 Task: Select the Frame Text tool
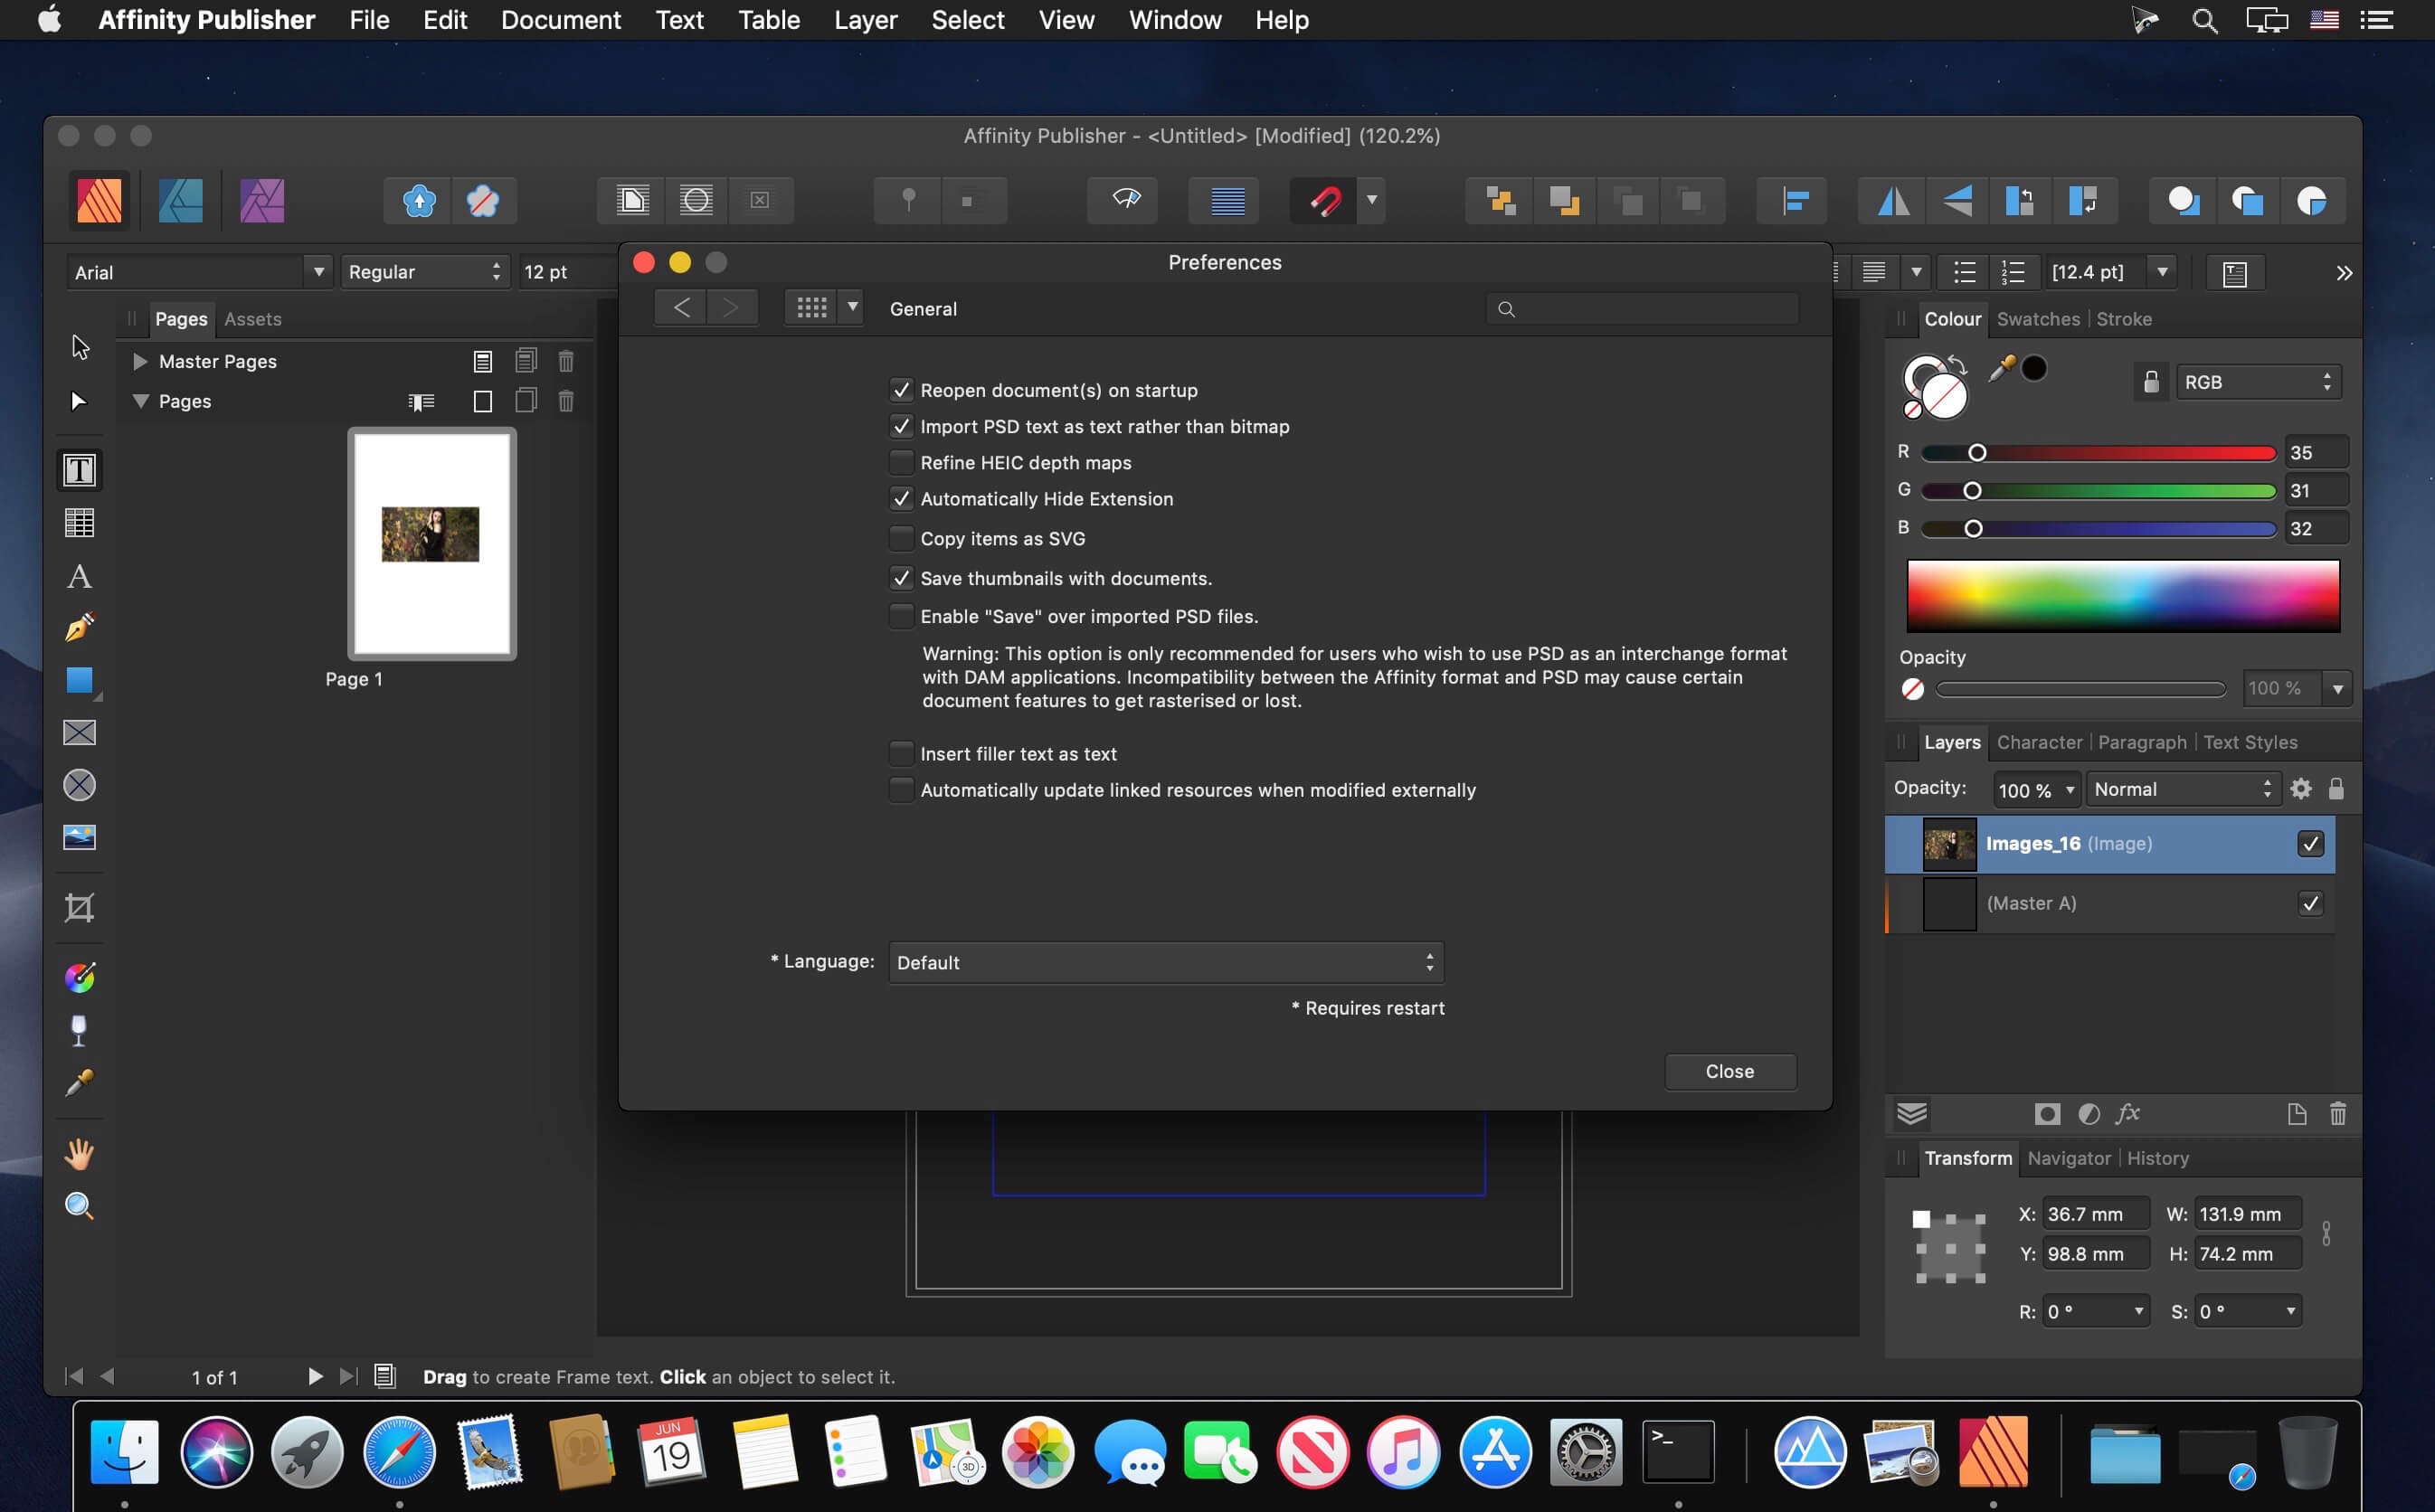coord(79,470)
